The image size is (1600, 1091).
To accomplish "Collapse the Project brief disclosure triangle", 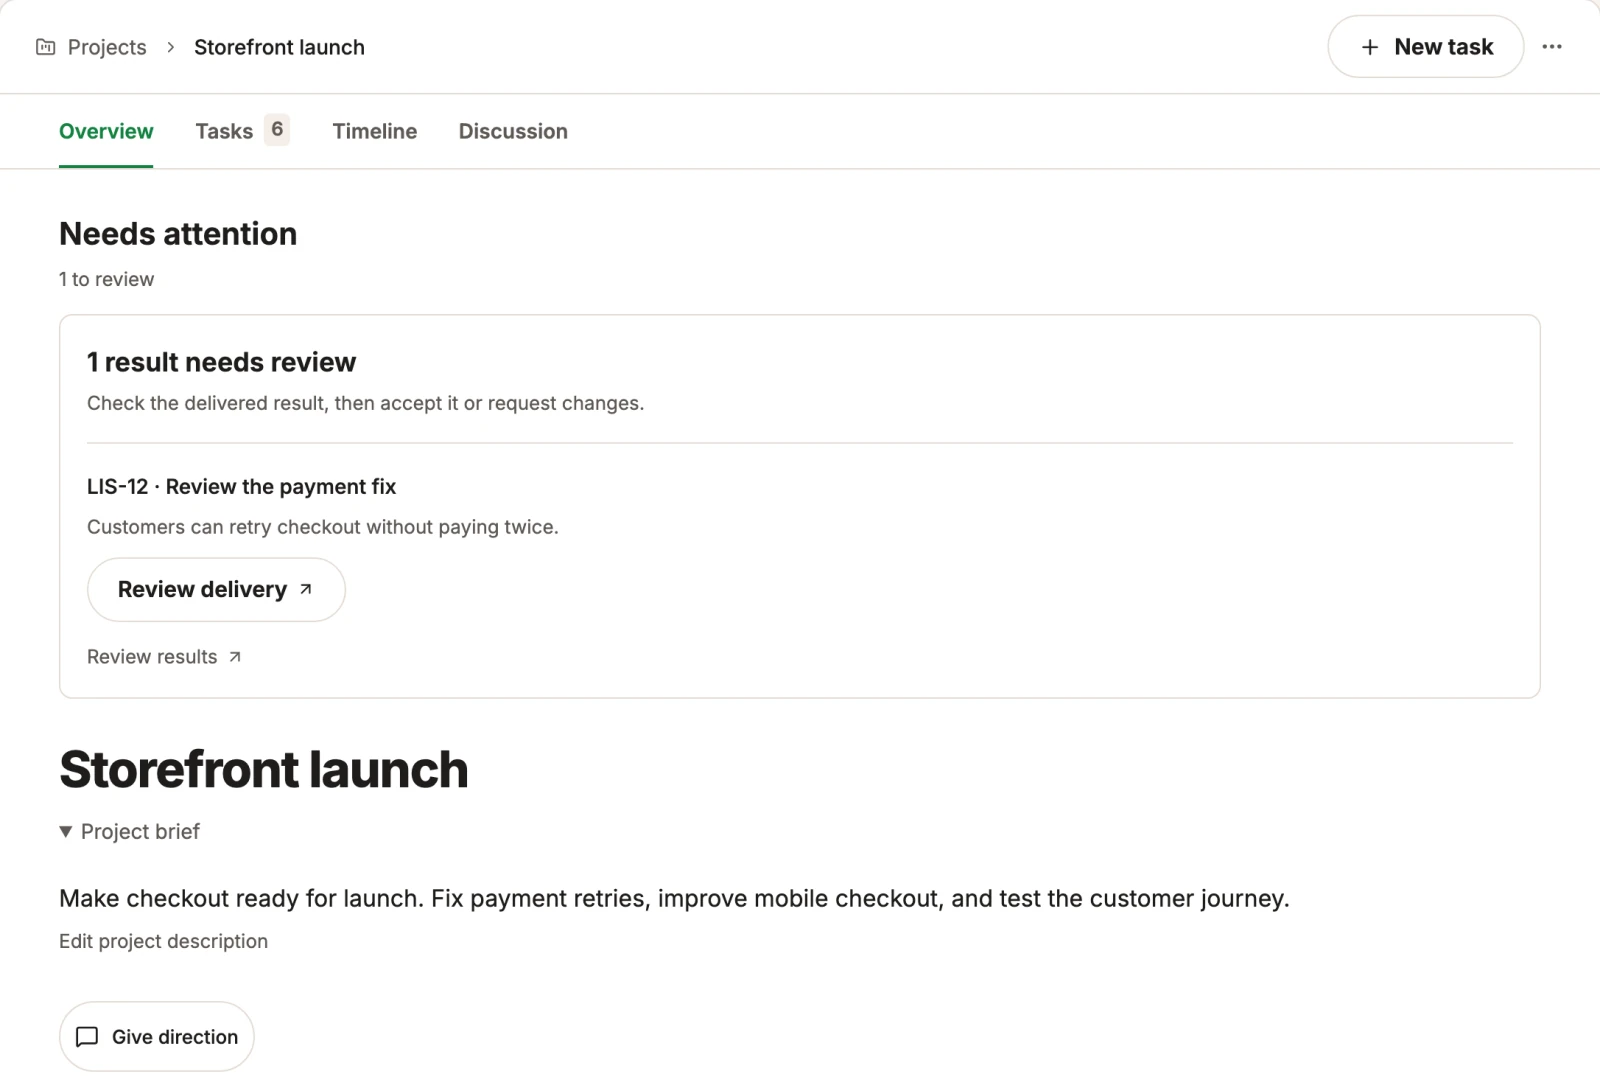I will click(x=66, y=832).
